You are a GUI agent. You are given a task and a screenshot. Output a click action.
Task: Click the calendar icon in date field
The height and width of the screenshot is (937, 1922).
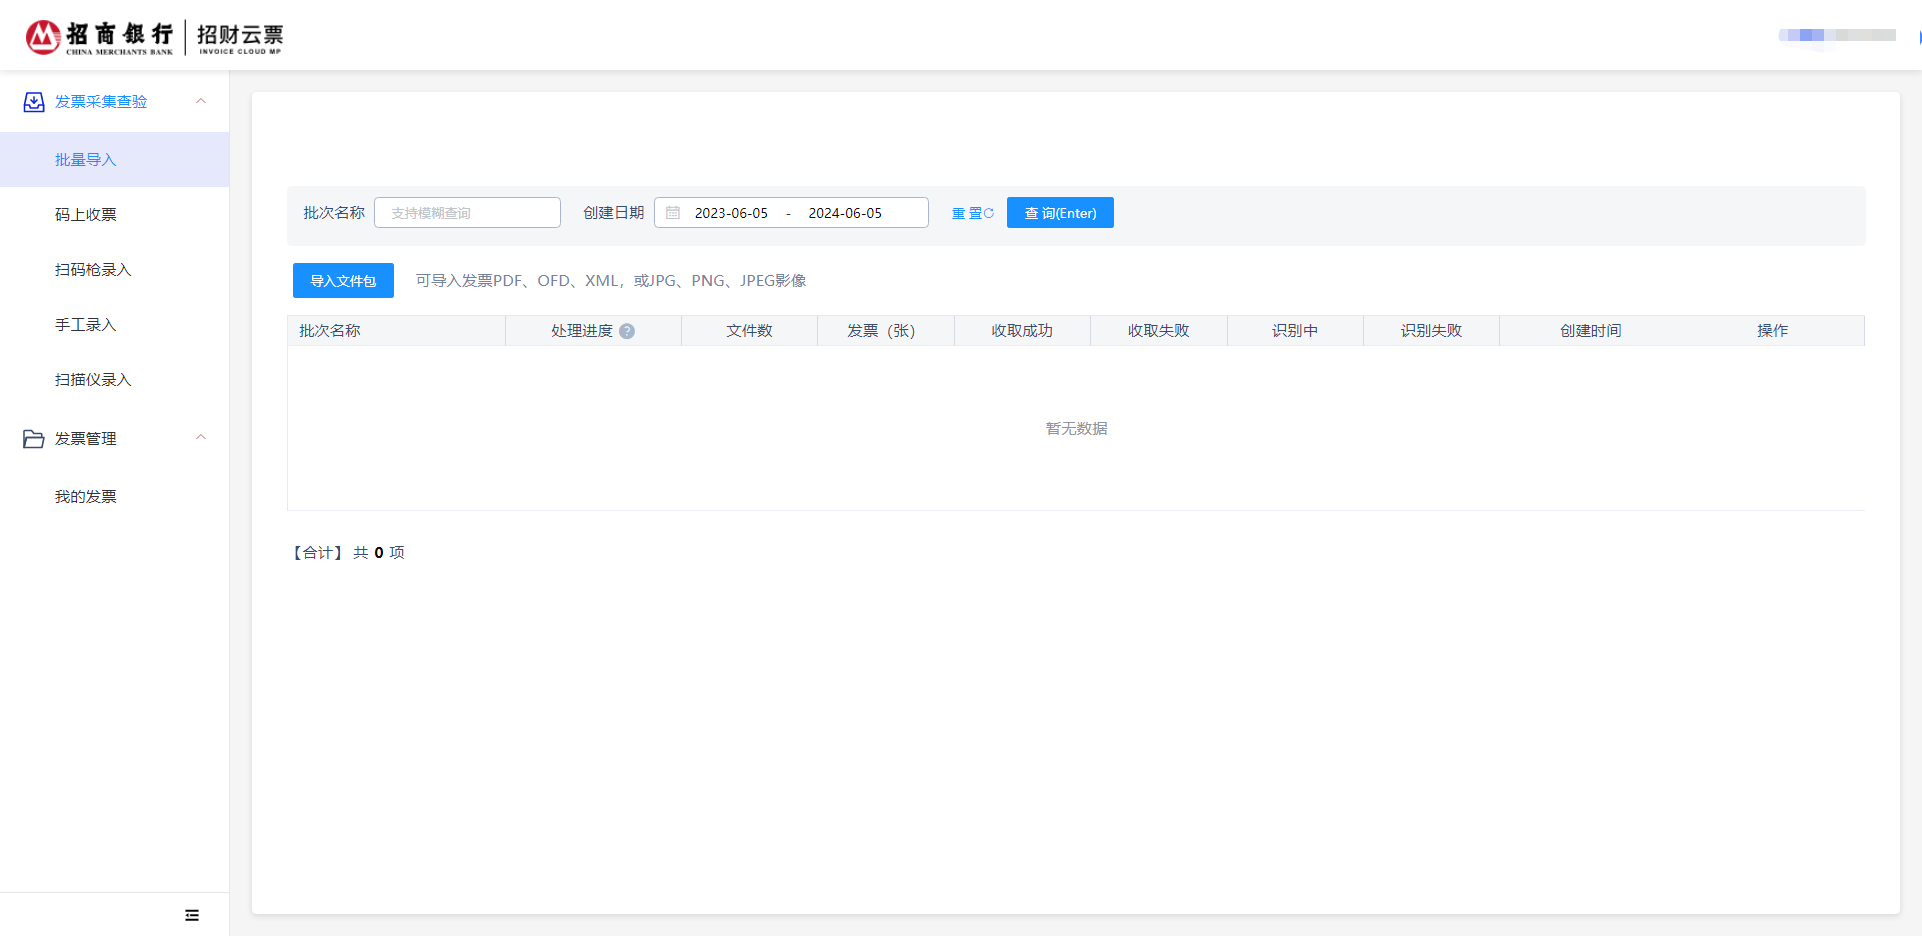(673, 213)
